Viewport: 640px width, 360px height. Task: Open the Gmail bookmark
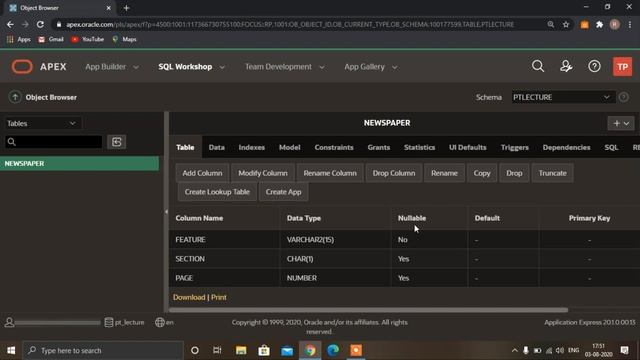pyautogui.click(x=51, y=39)
